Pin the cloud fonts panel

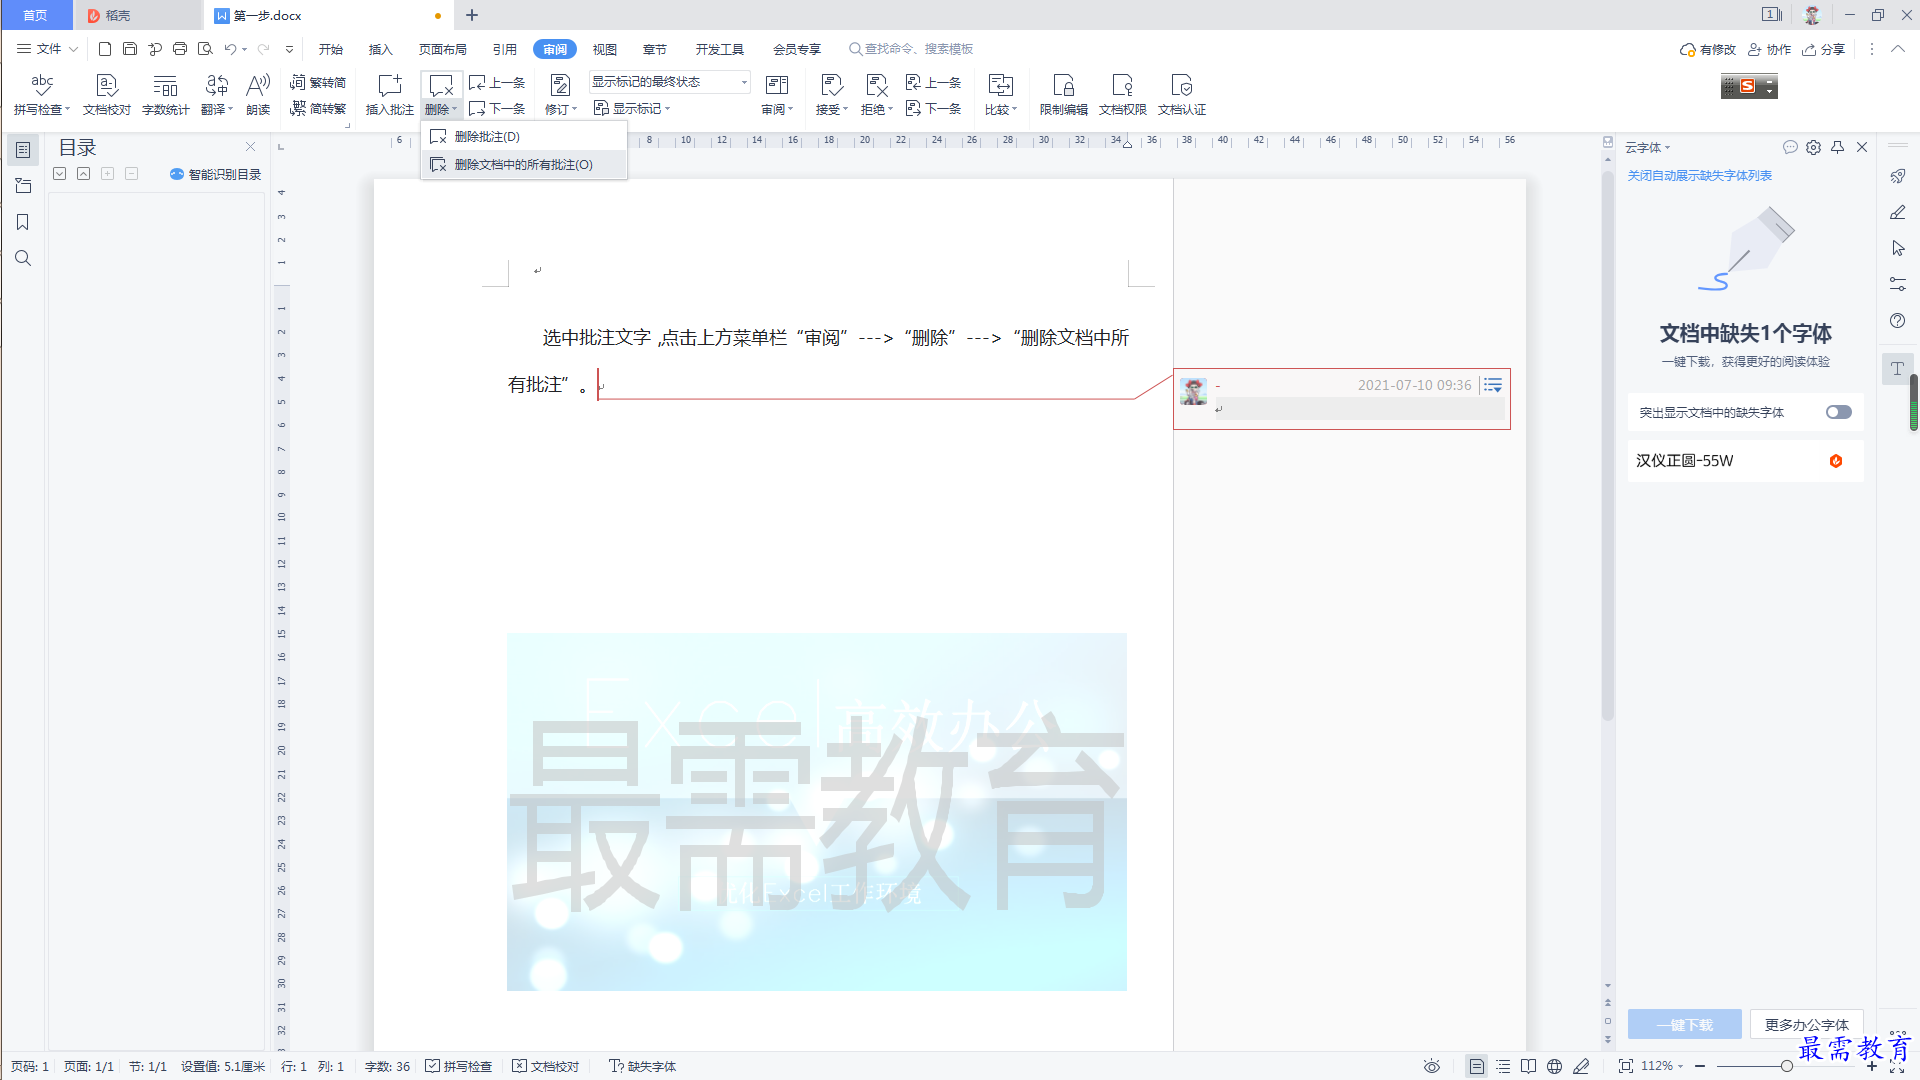point(1837,147)
